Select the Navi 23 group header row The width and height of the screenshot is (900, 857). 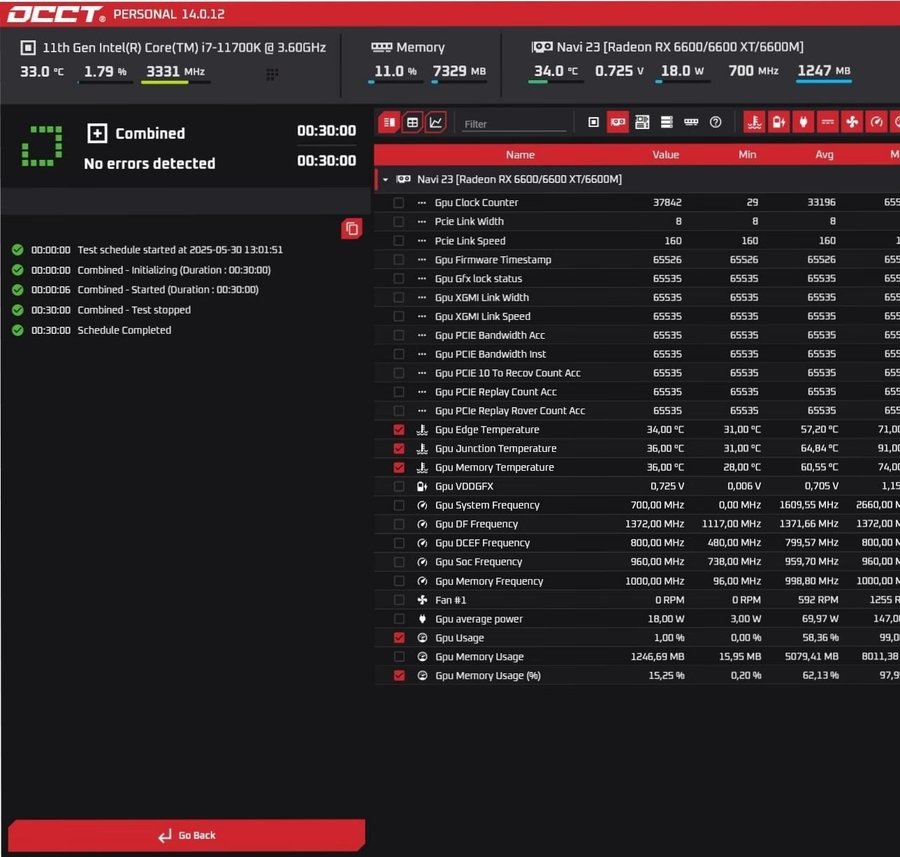[637, 180]
